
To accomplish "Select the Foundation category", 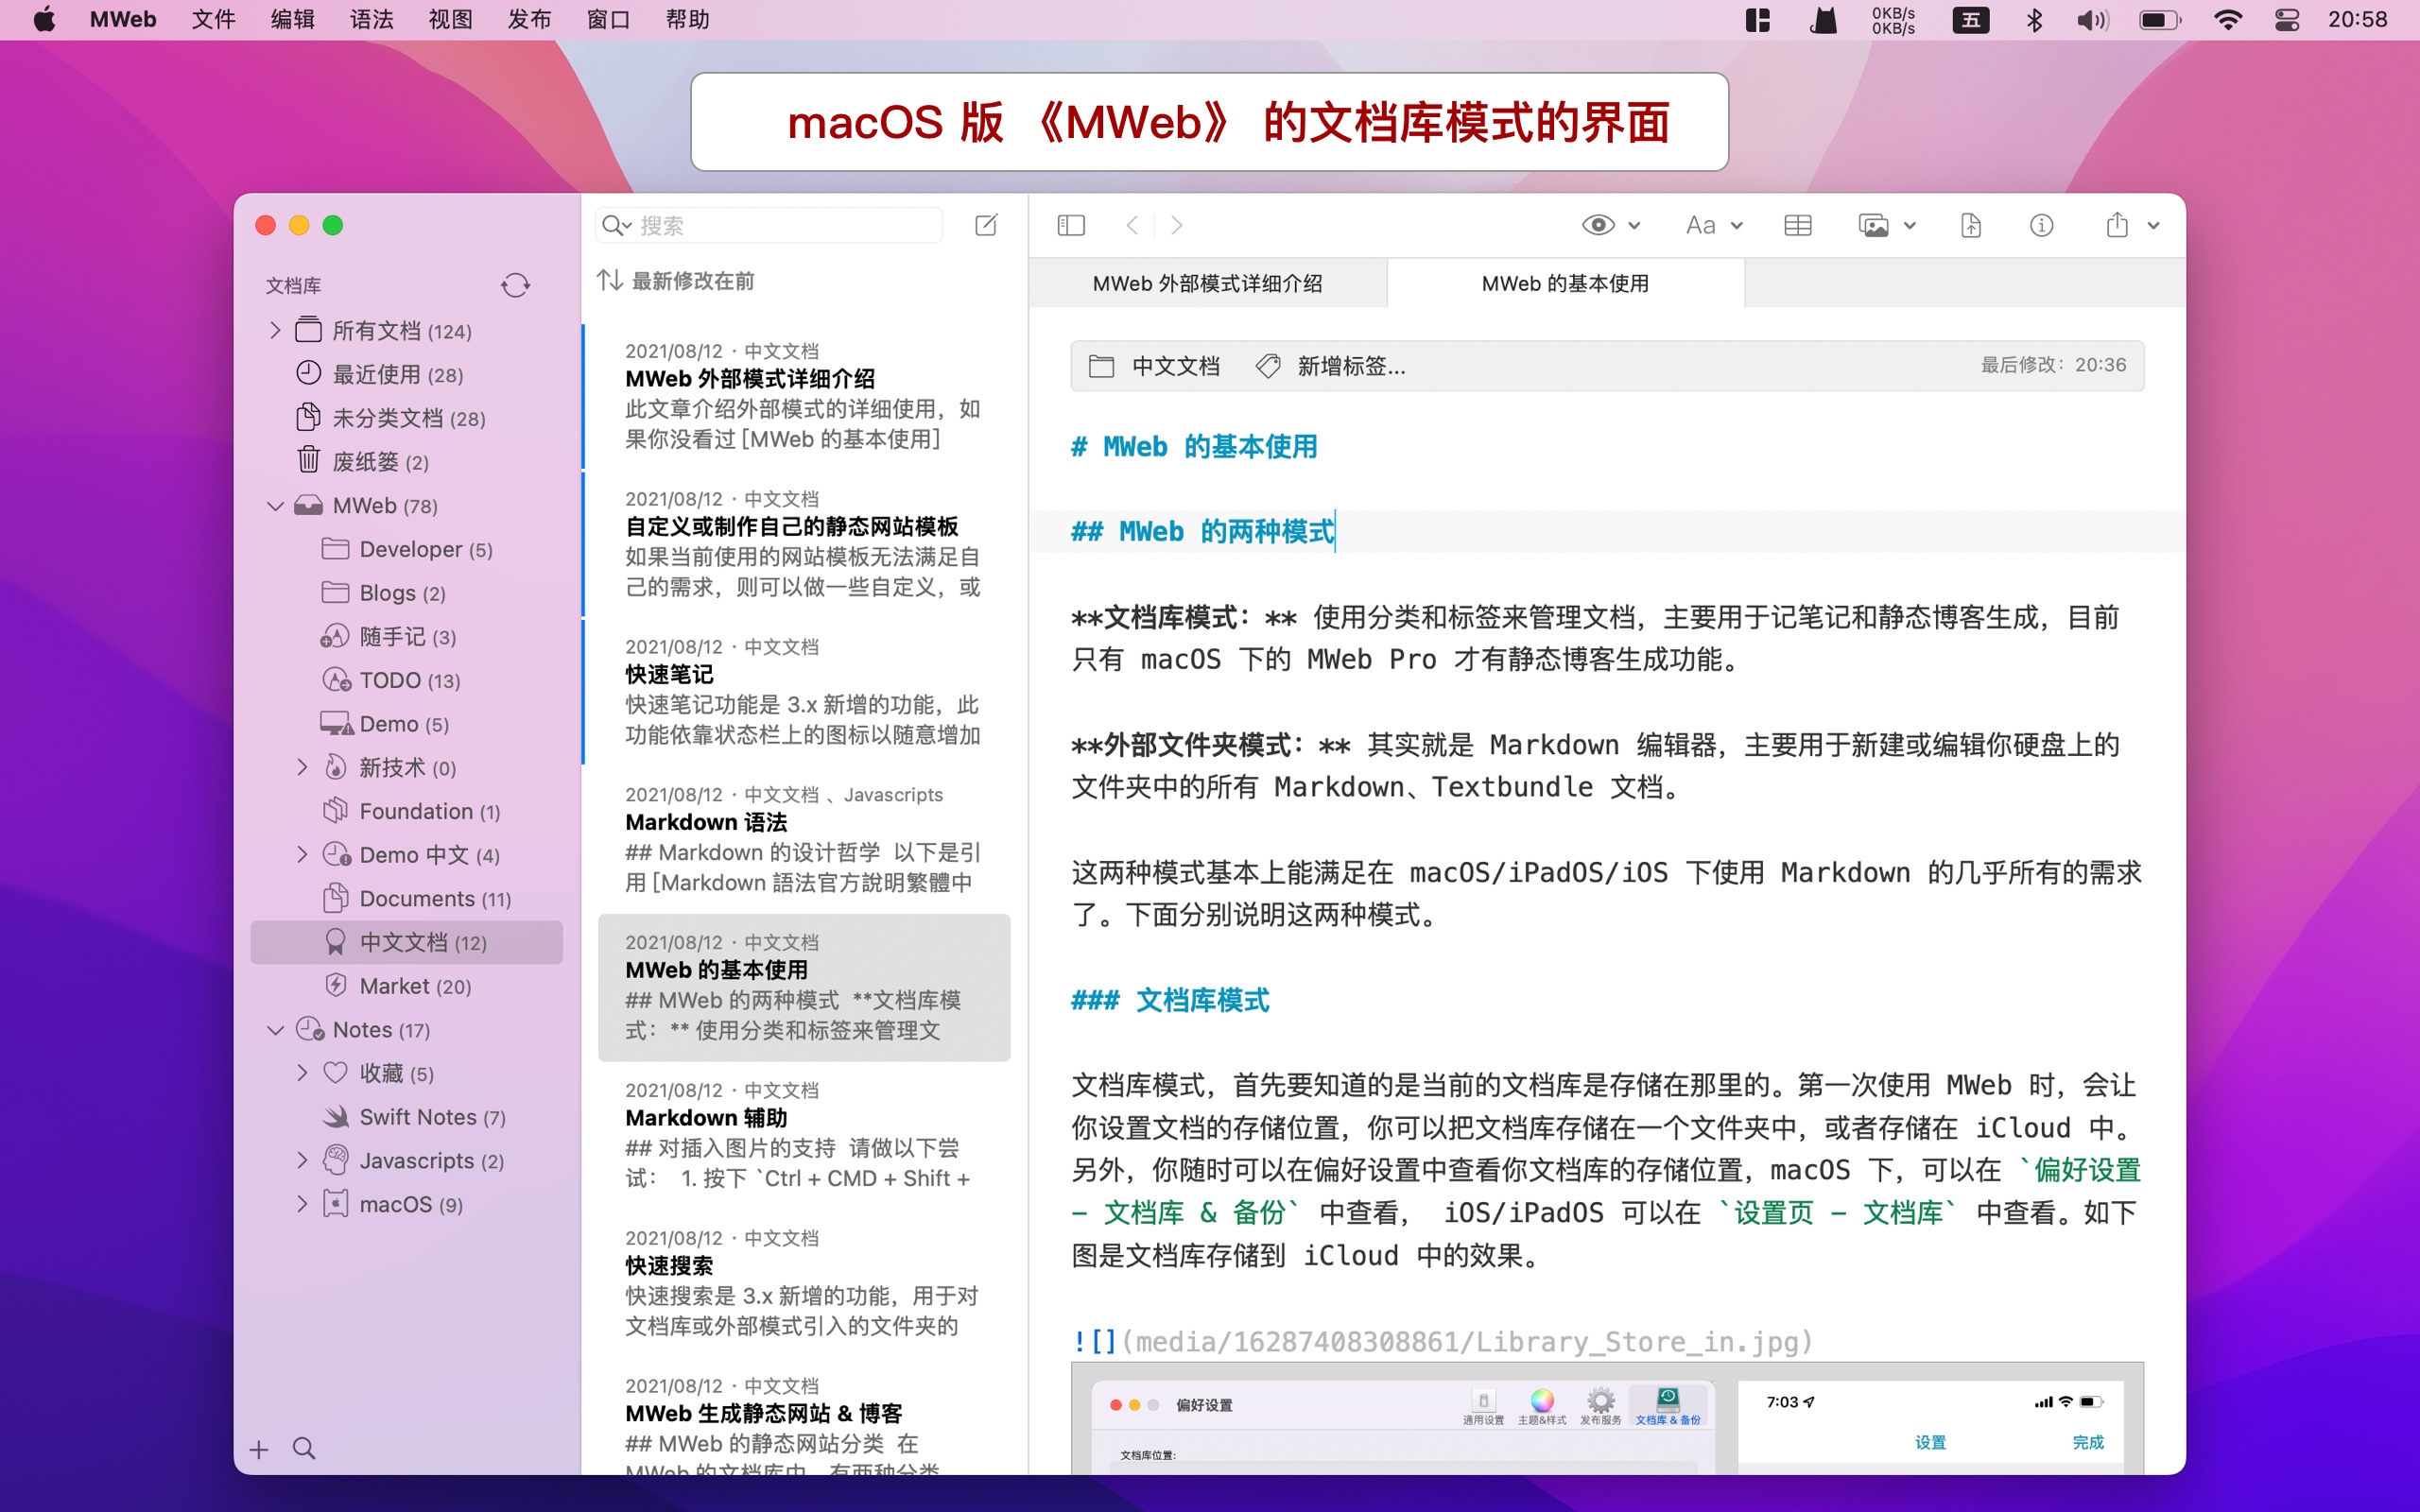I will (x=406, y=811).
